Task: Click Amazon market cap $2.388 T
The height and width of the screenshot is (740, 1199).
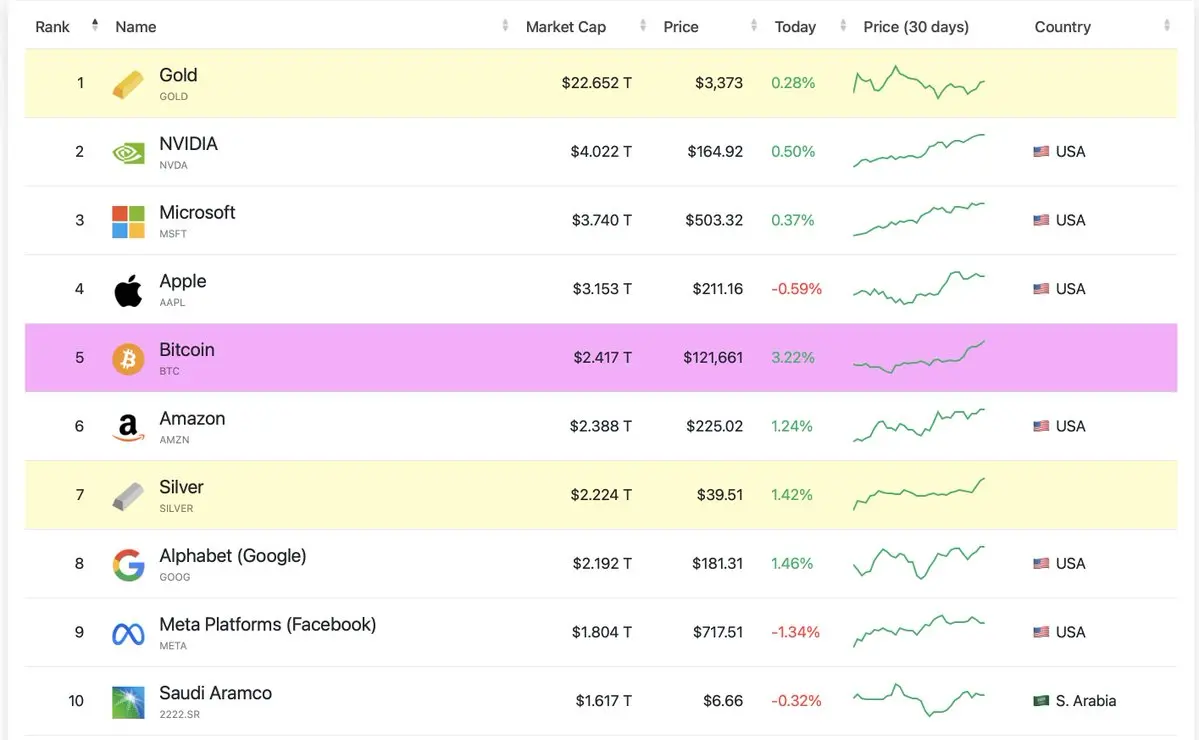Action: pos(600,426)
